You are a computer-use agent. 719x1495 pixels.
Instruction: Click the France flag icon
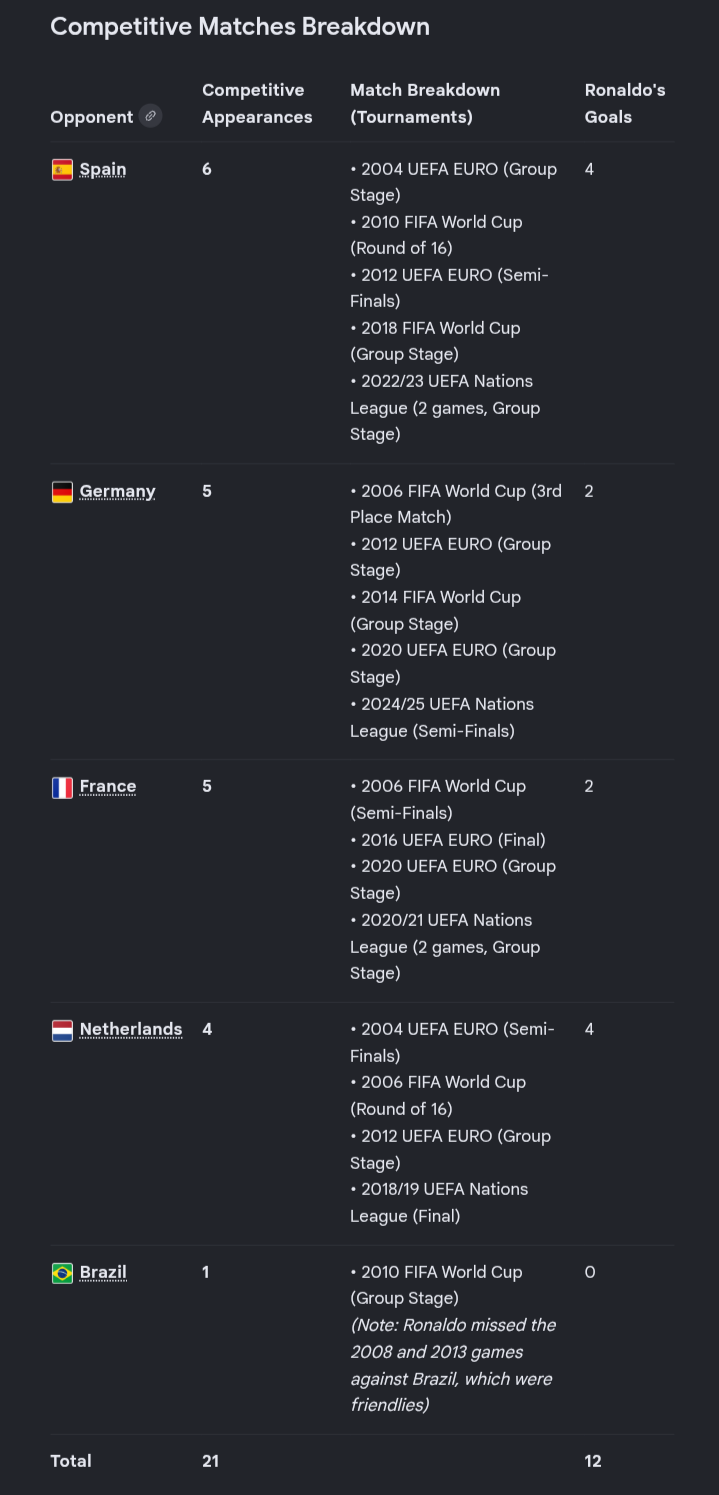pos(62,787)
